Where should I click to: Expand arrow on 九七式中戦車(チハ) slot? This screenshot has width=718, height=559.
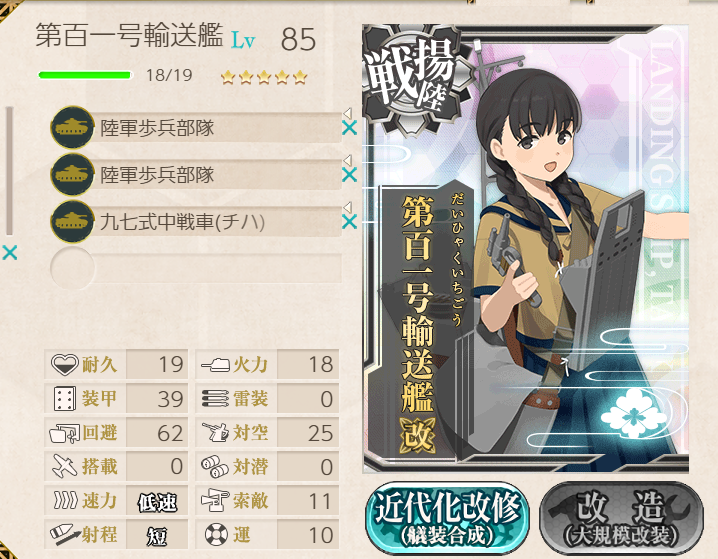tap(348, 207)
